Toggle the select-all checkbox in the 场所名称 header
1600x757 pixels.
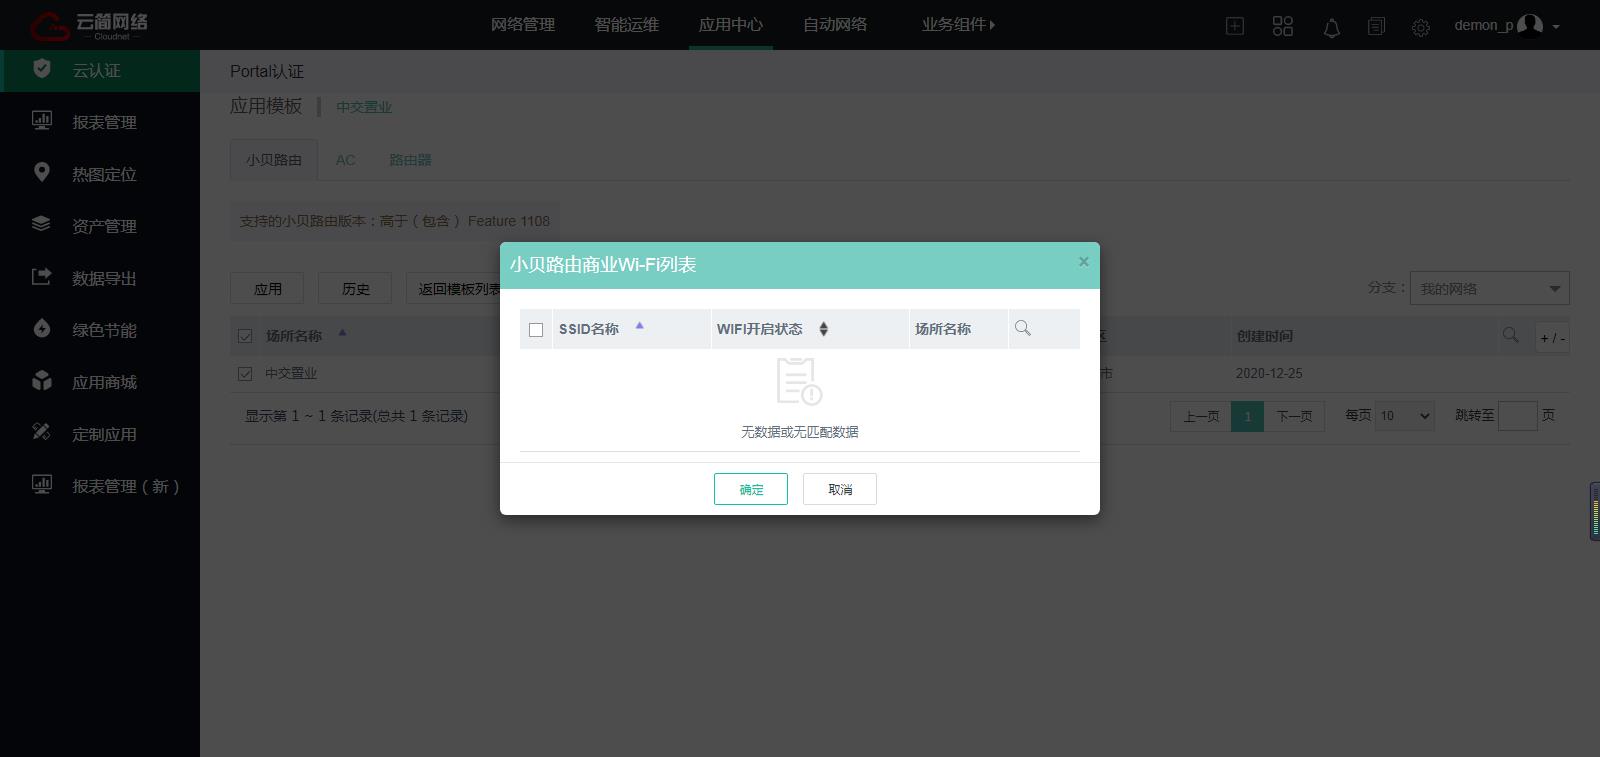click(x=245, y=336)
